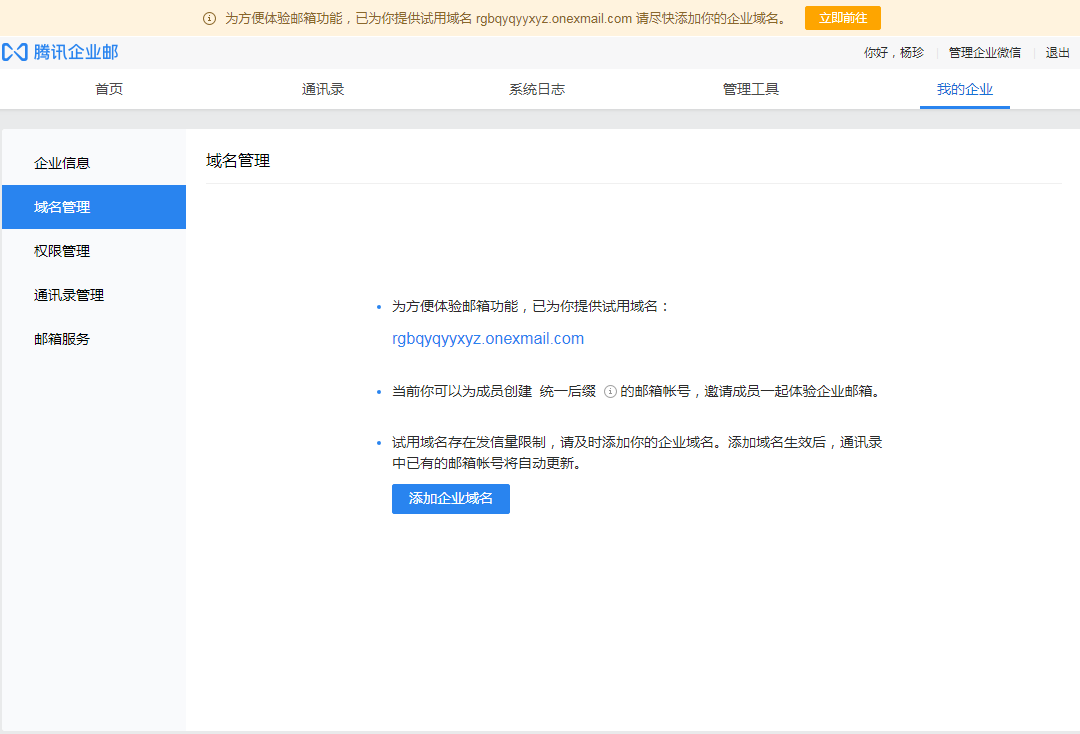Click the 立即前往 orange button
The image size is (1080, 734).
coord(842,19)
